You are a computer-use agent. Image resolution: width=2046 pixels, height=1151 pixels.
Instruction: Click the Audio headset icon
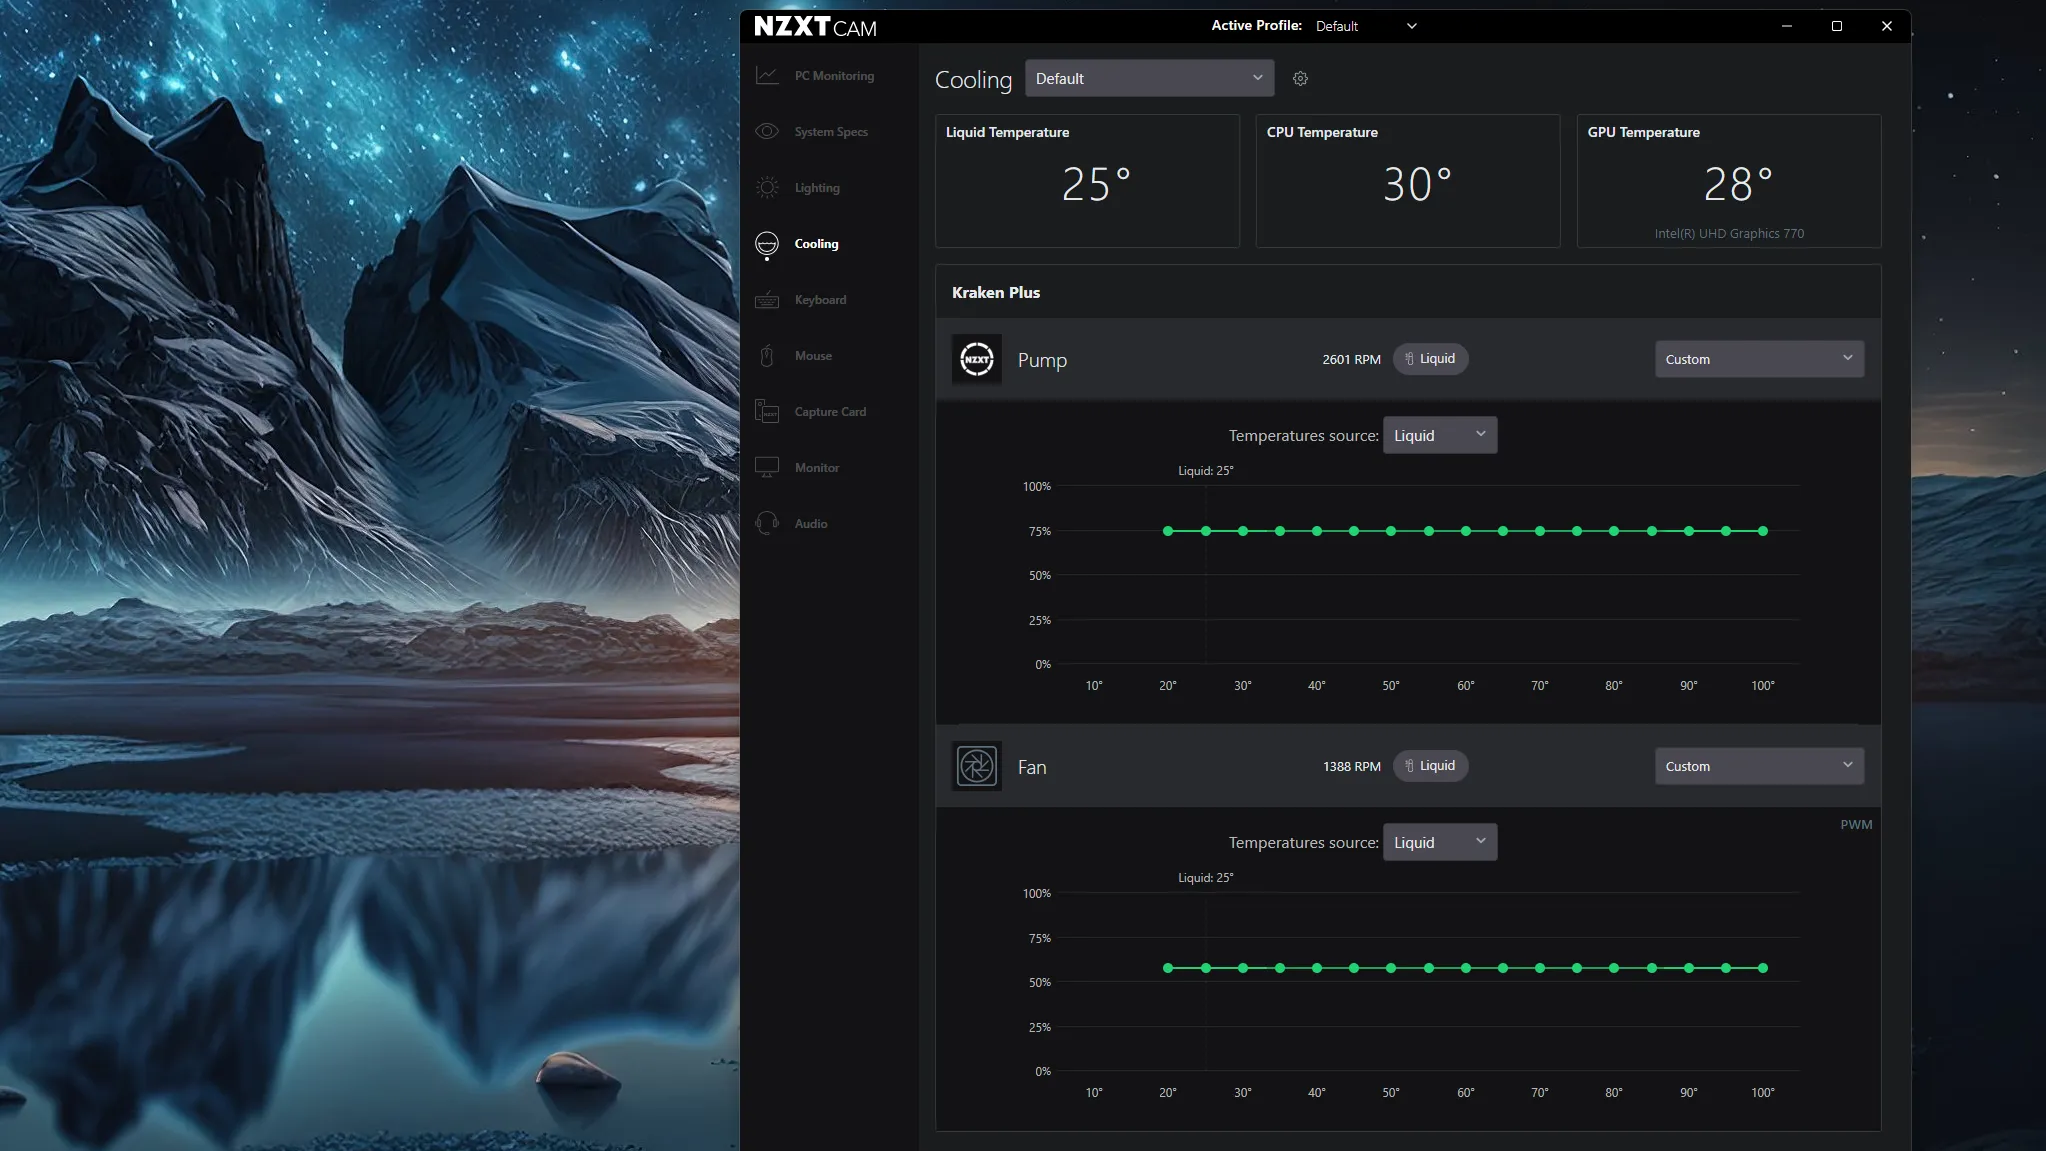767,524
